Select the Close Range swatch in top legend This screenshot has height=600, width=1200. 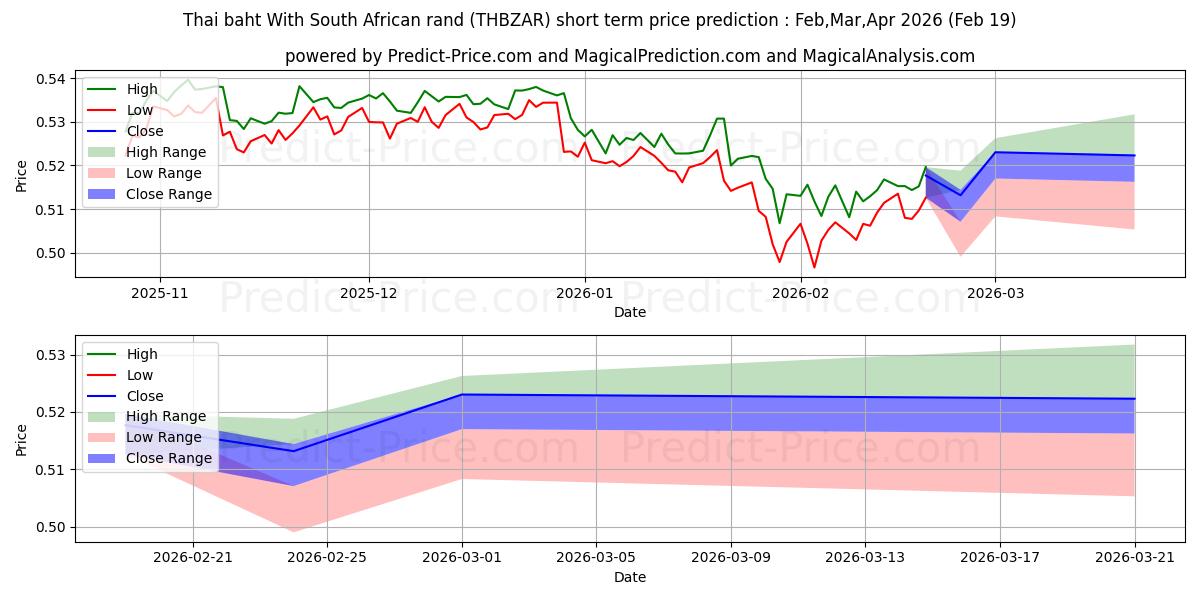point(104,194)
